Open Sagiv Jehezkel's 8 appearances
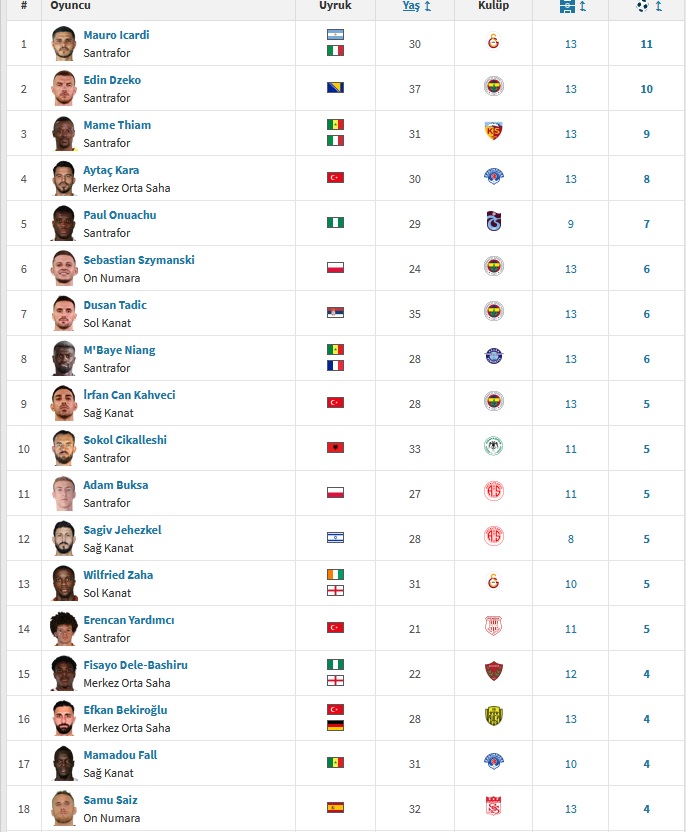This screenshot has width=686, height=832. coord(570,539)
